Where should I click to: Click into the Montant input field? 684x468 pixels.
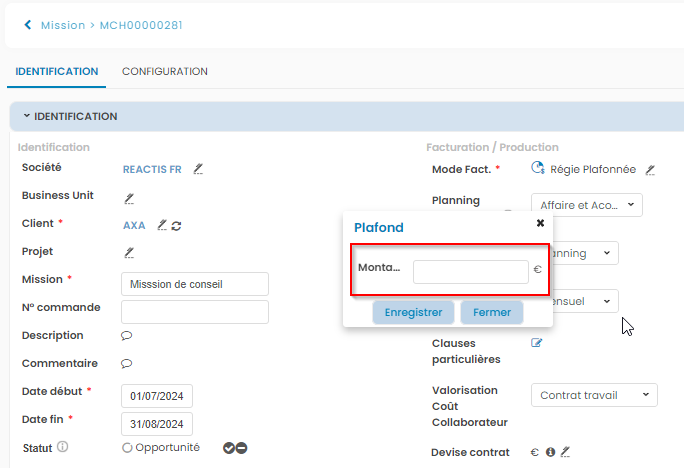tap(470, 271)
